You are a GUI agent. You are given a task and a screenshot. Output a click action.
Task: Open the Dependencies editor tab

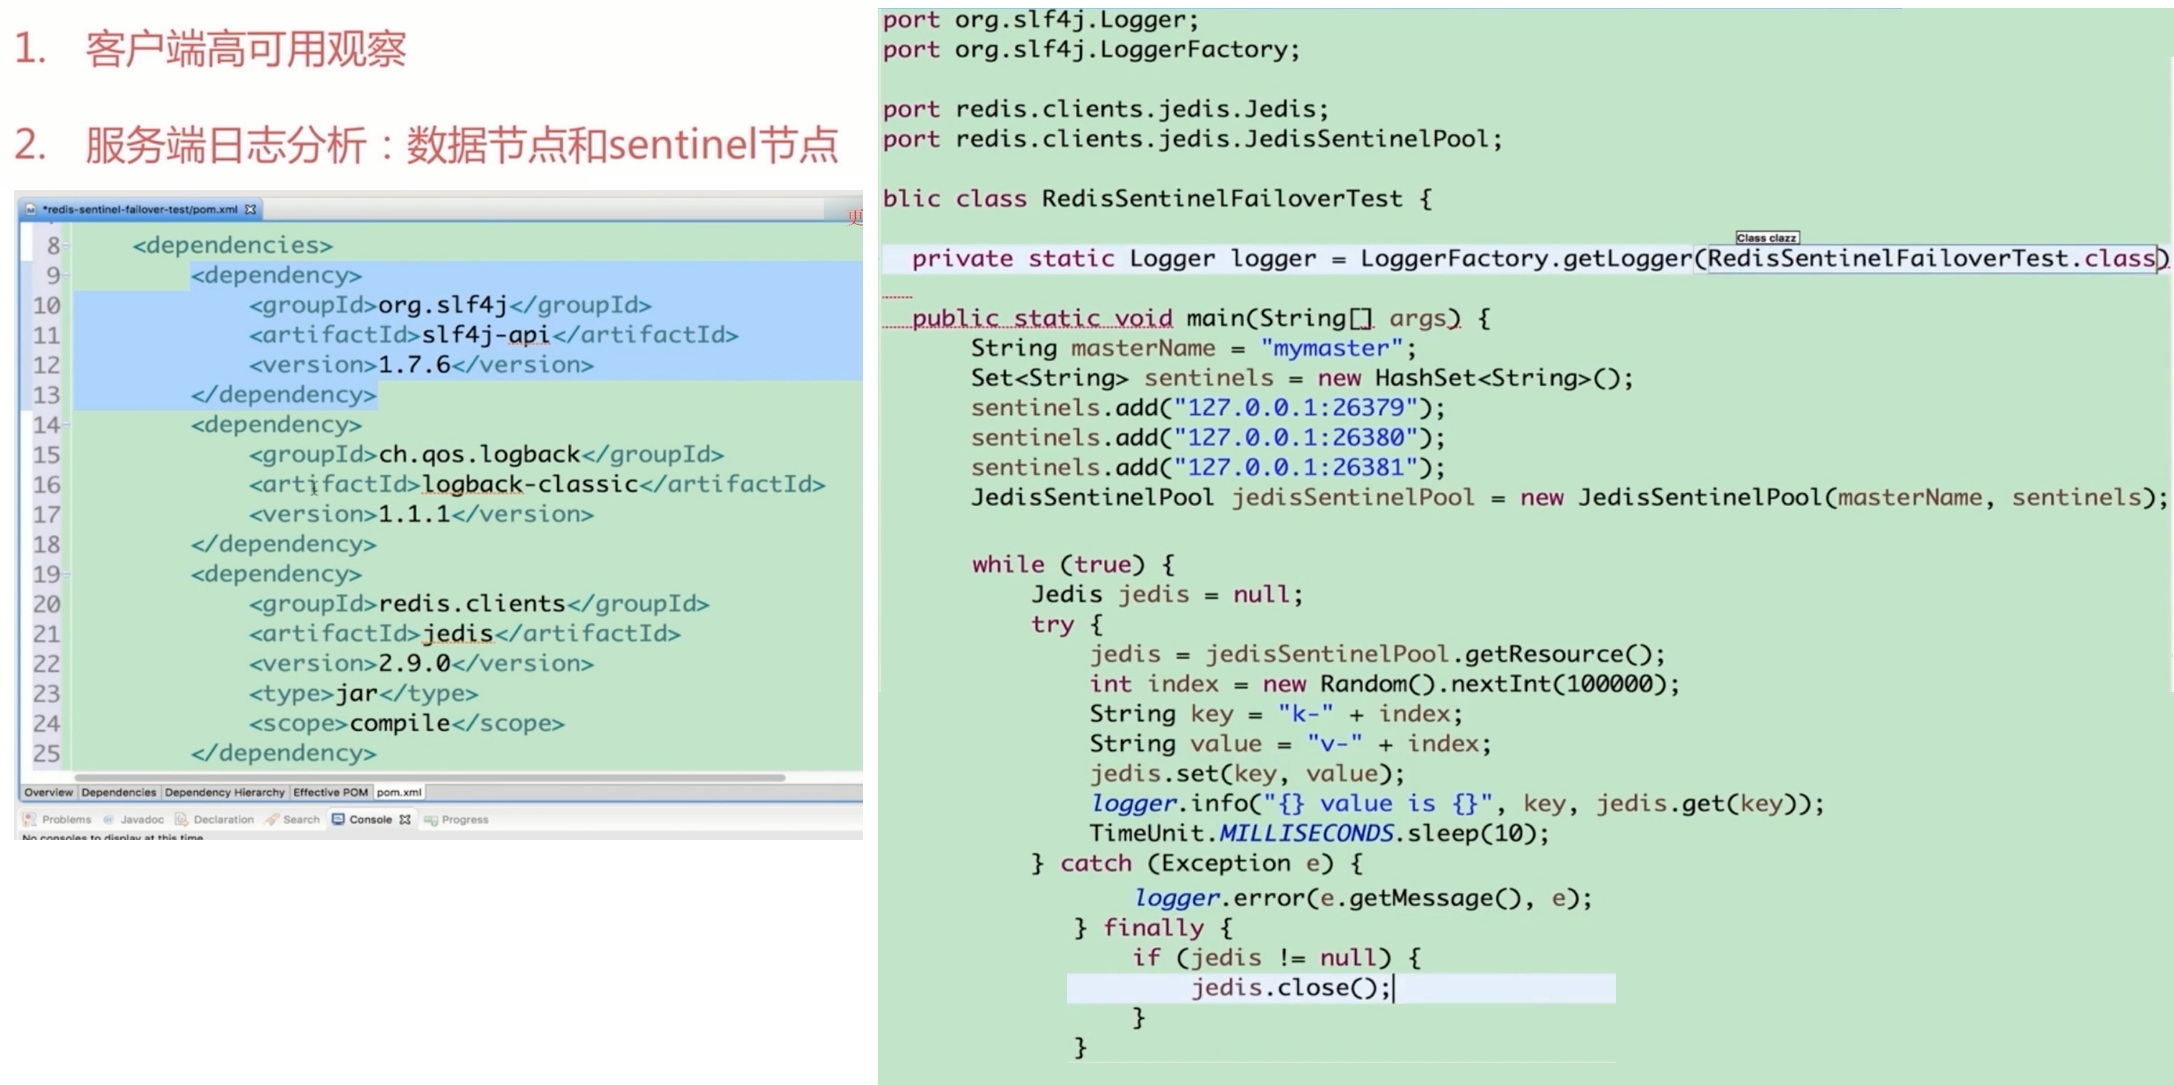pos(118,792)
